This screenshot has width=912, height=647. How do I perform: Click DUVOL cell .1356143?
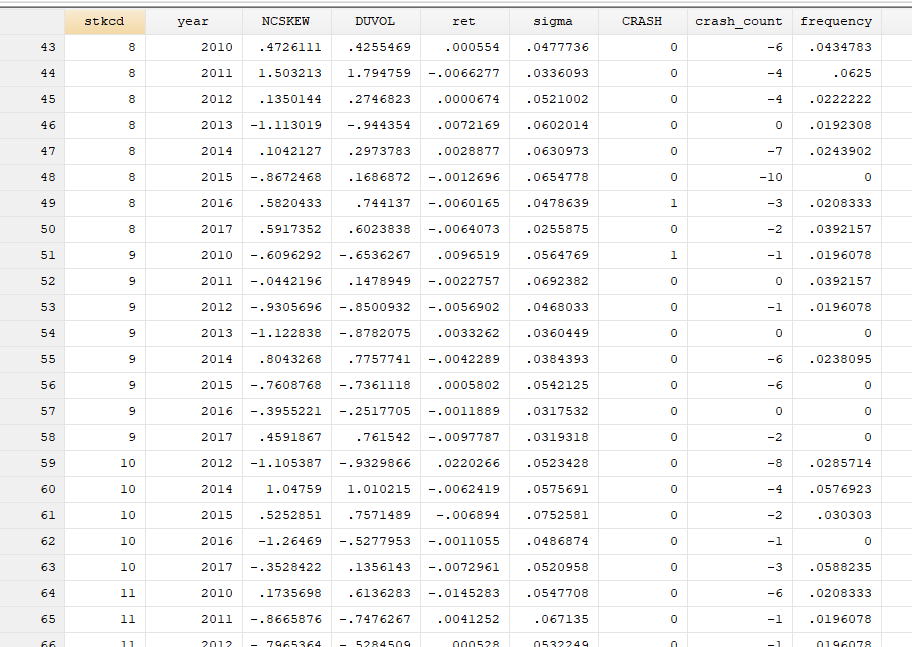[x=375, y=567]
